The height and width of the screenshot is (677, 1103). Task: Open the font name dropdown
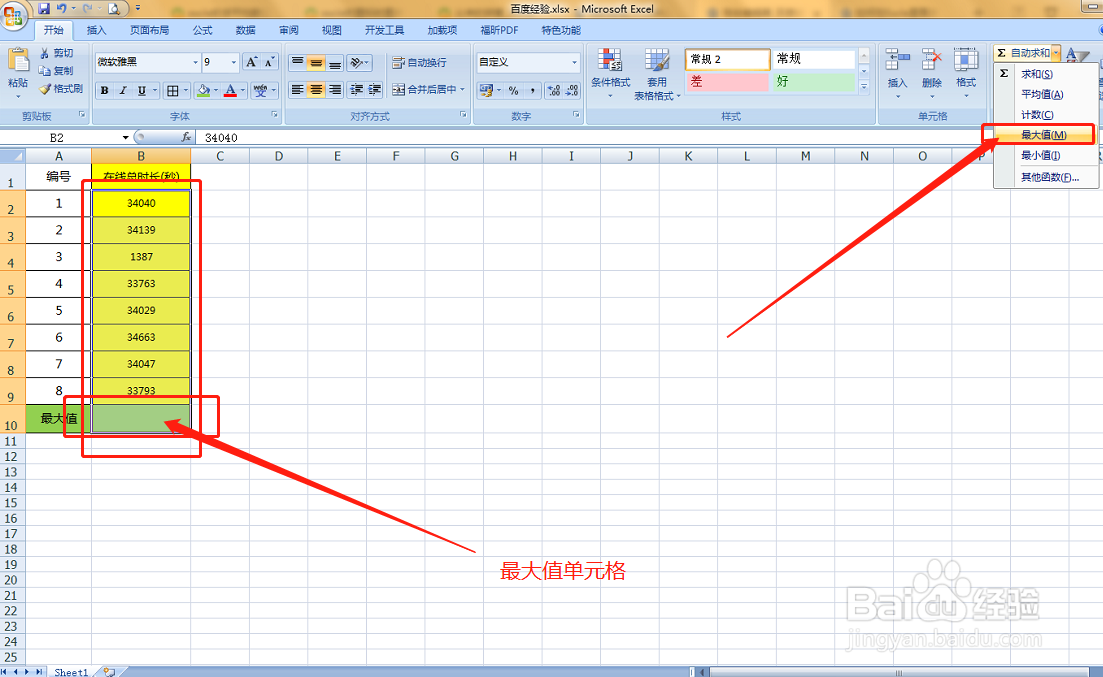(196, 62)
